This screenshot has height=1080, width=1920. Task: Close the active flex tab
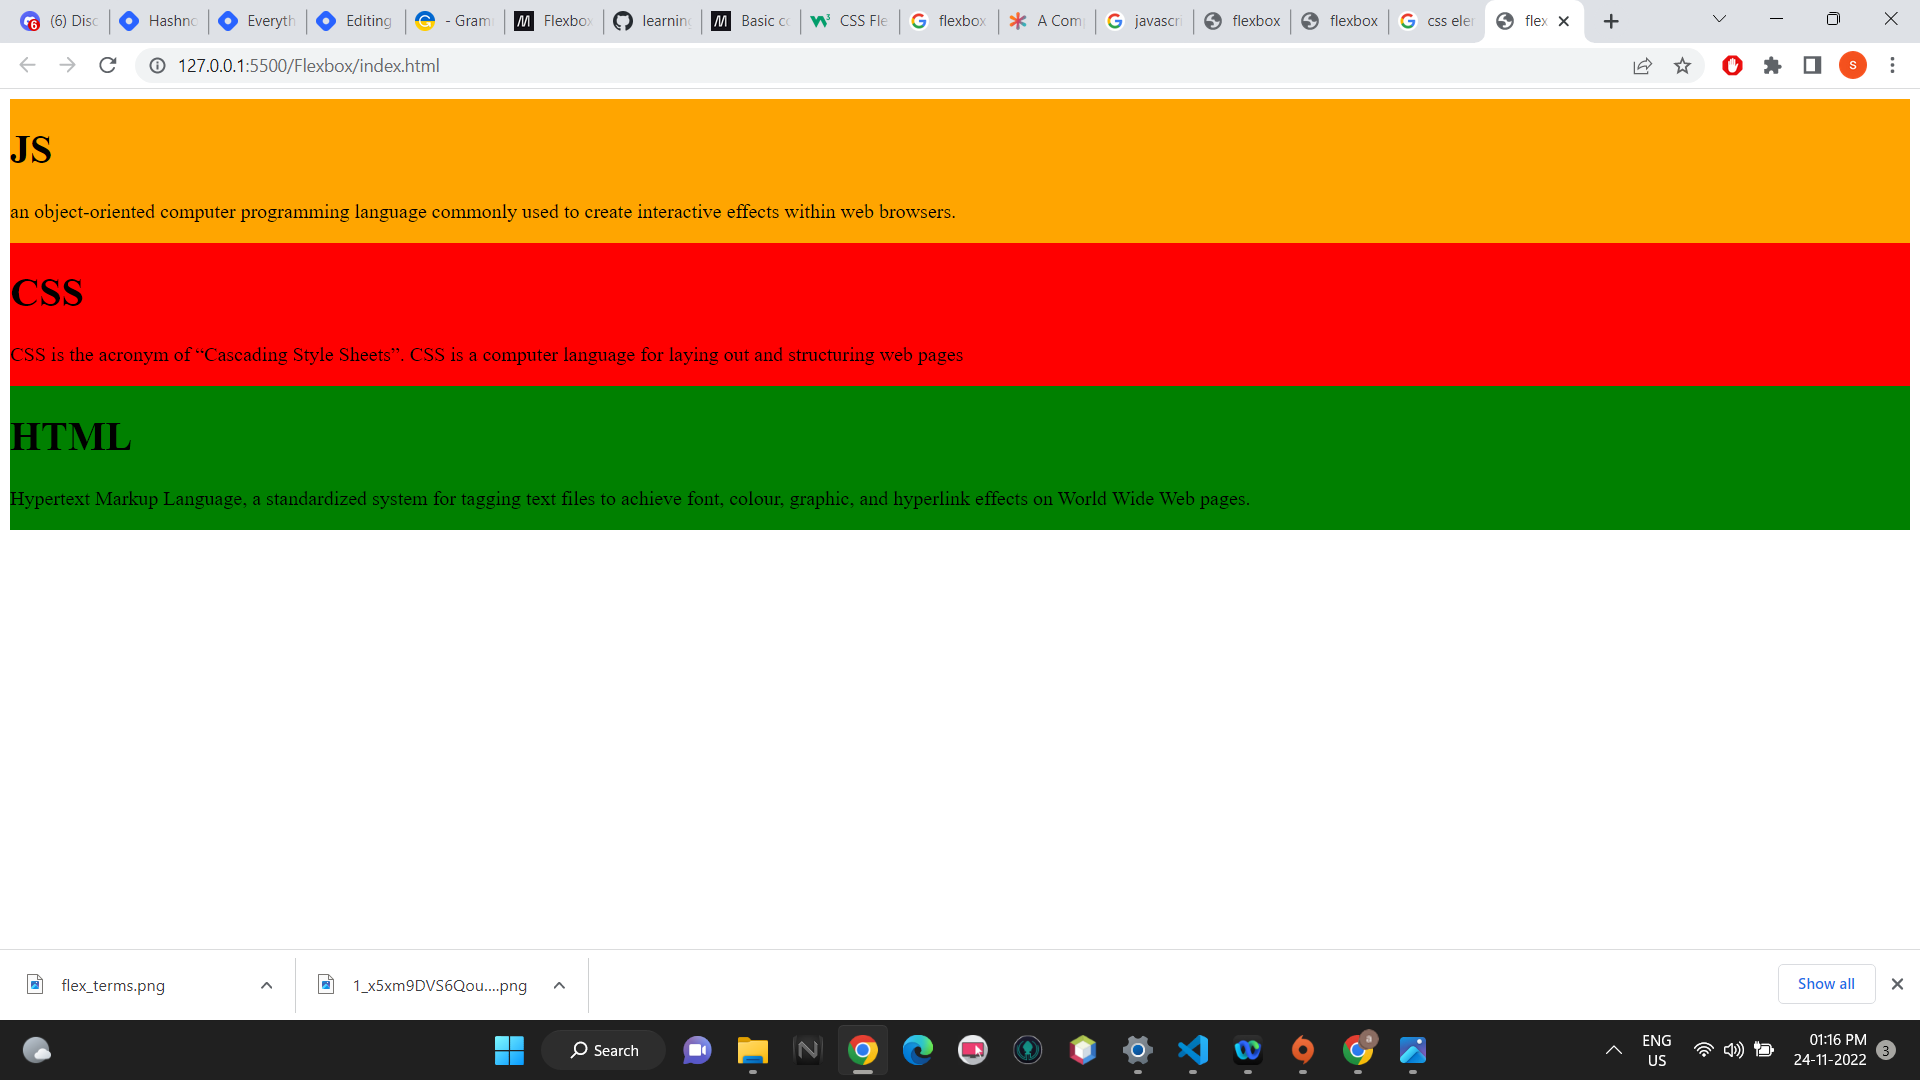(x=1564, y=21)
